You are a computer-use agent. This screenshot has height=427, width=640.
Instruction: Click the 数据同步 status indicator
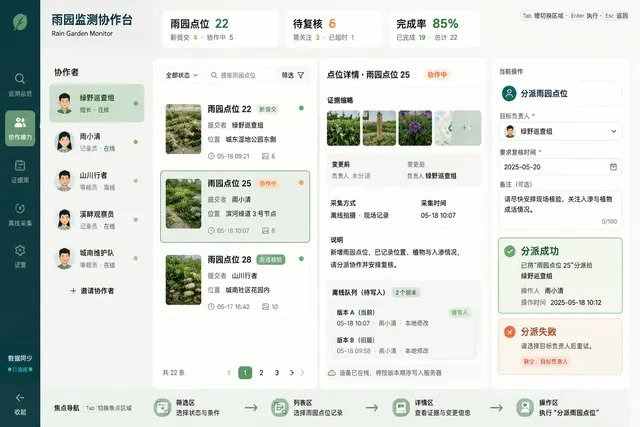point(20,363)
